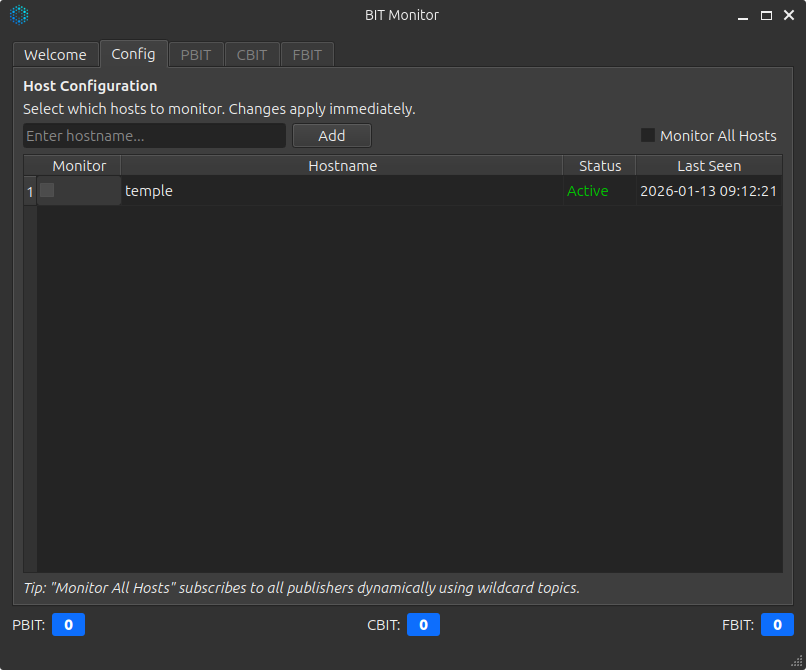Open the PBIT tab

pos(195,54)
